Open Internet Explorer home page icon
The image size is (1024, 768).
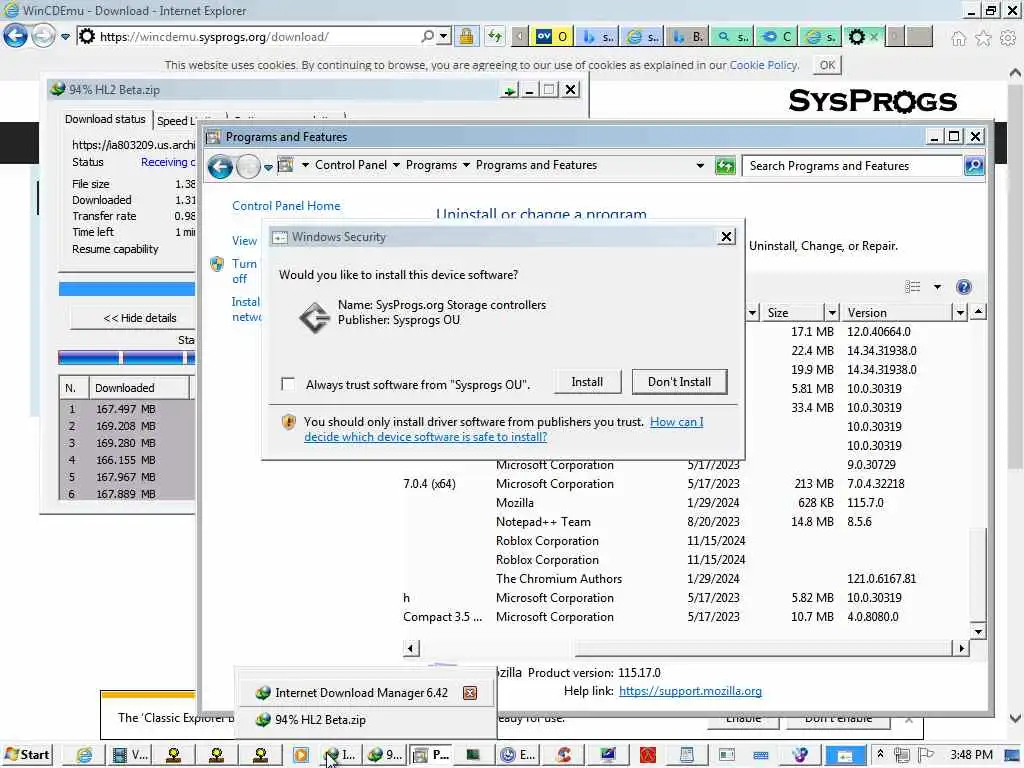(958, 39)
